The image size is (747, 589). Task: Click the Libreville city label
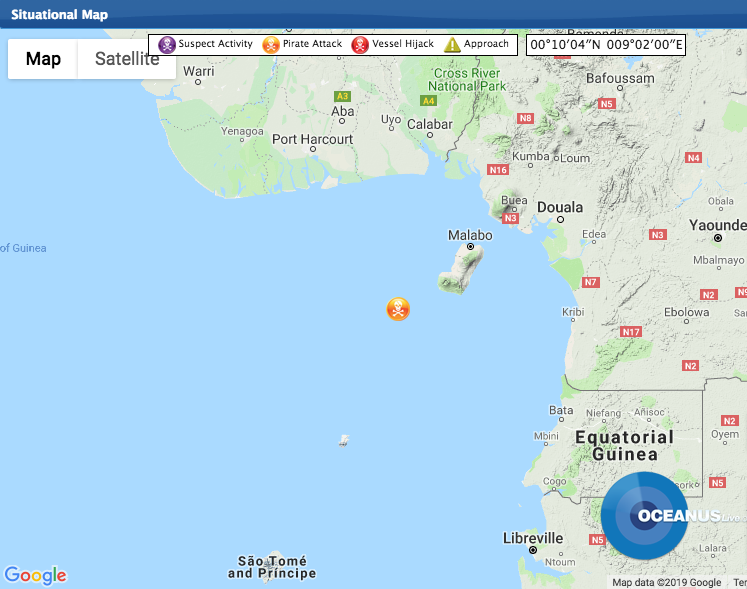533,538
